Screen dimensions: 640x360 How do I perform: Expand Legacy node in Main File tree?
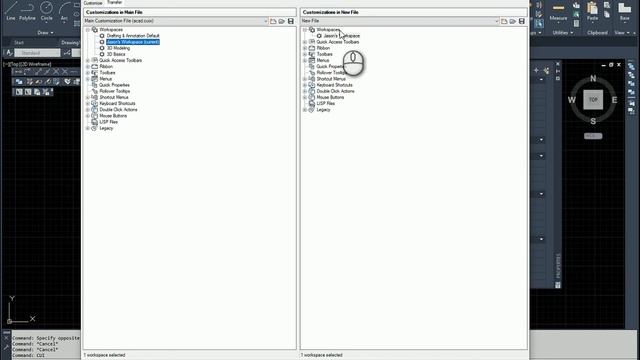coord(88,128)
